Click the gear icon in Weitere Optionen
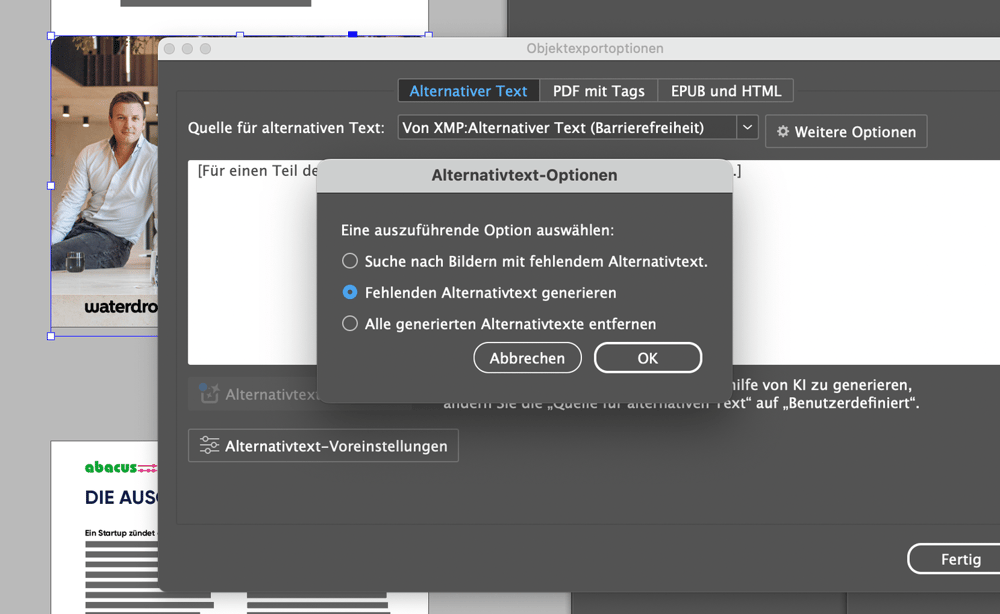Image resolution: width=1000 pixels, height=614 pixels. (x=783, y=131)
